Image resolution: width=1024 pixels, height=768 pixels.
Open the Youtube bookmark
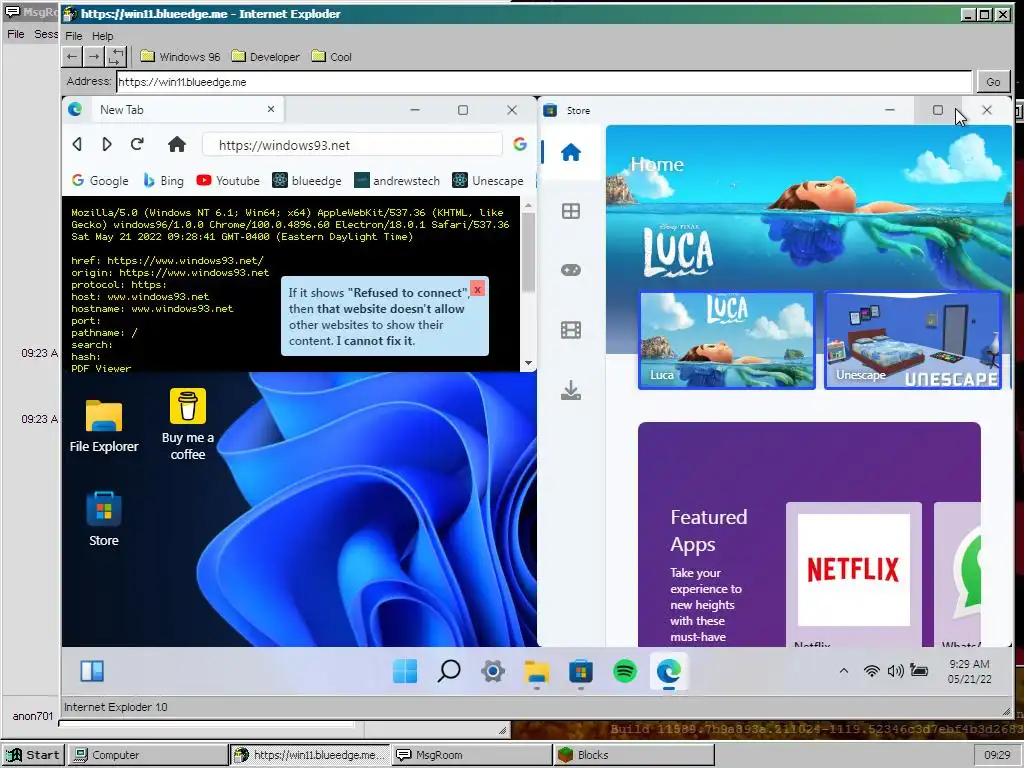pos(228,181)
